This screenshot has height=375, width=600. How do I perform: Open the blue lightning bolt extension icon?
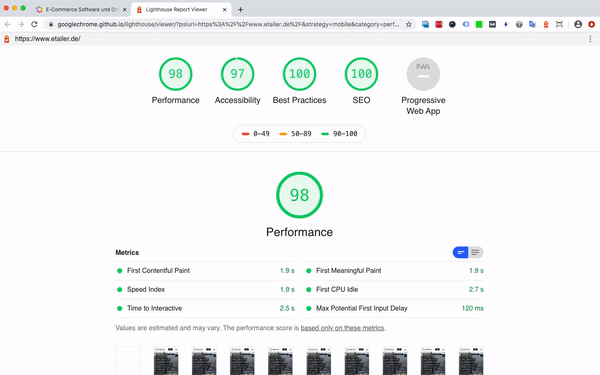(505, 24)
